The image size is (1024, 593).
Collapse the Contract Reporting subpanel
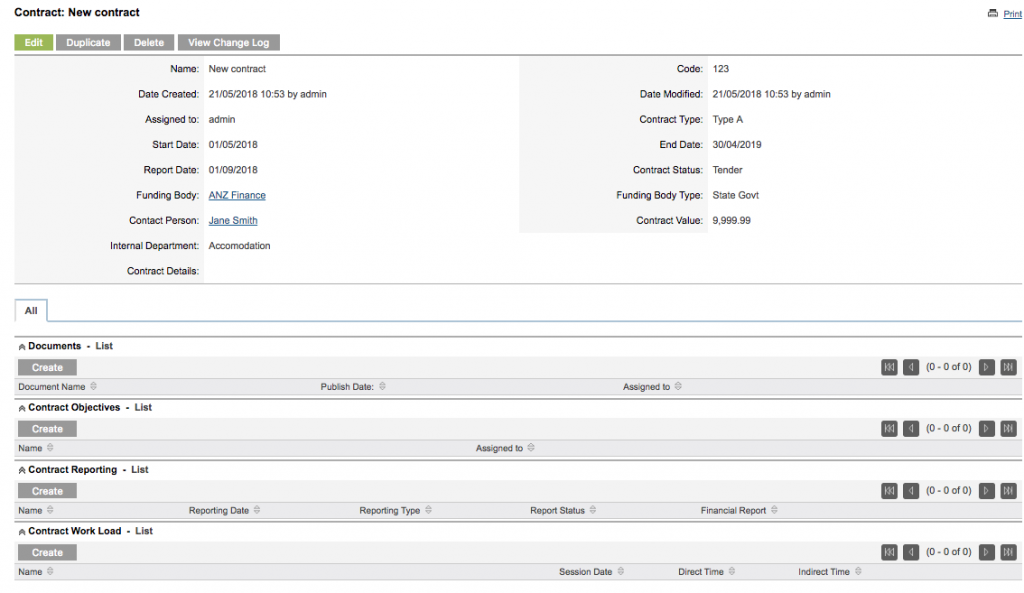22,470
